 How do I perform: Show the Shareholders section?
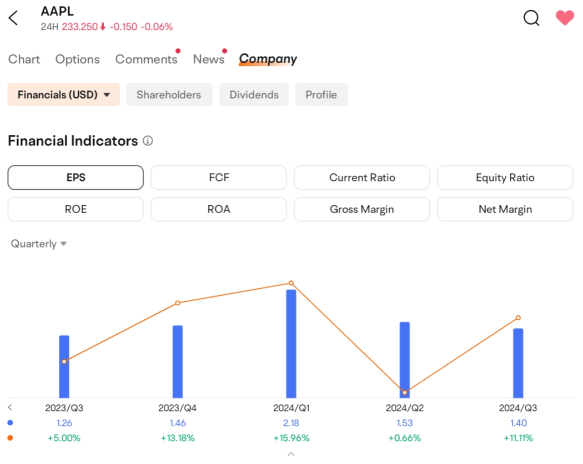pos(169,94)
